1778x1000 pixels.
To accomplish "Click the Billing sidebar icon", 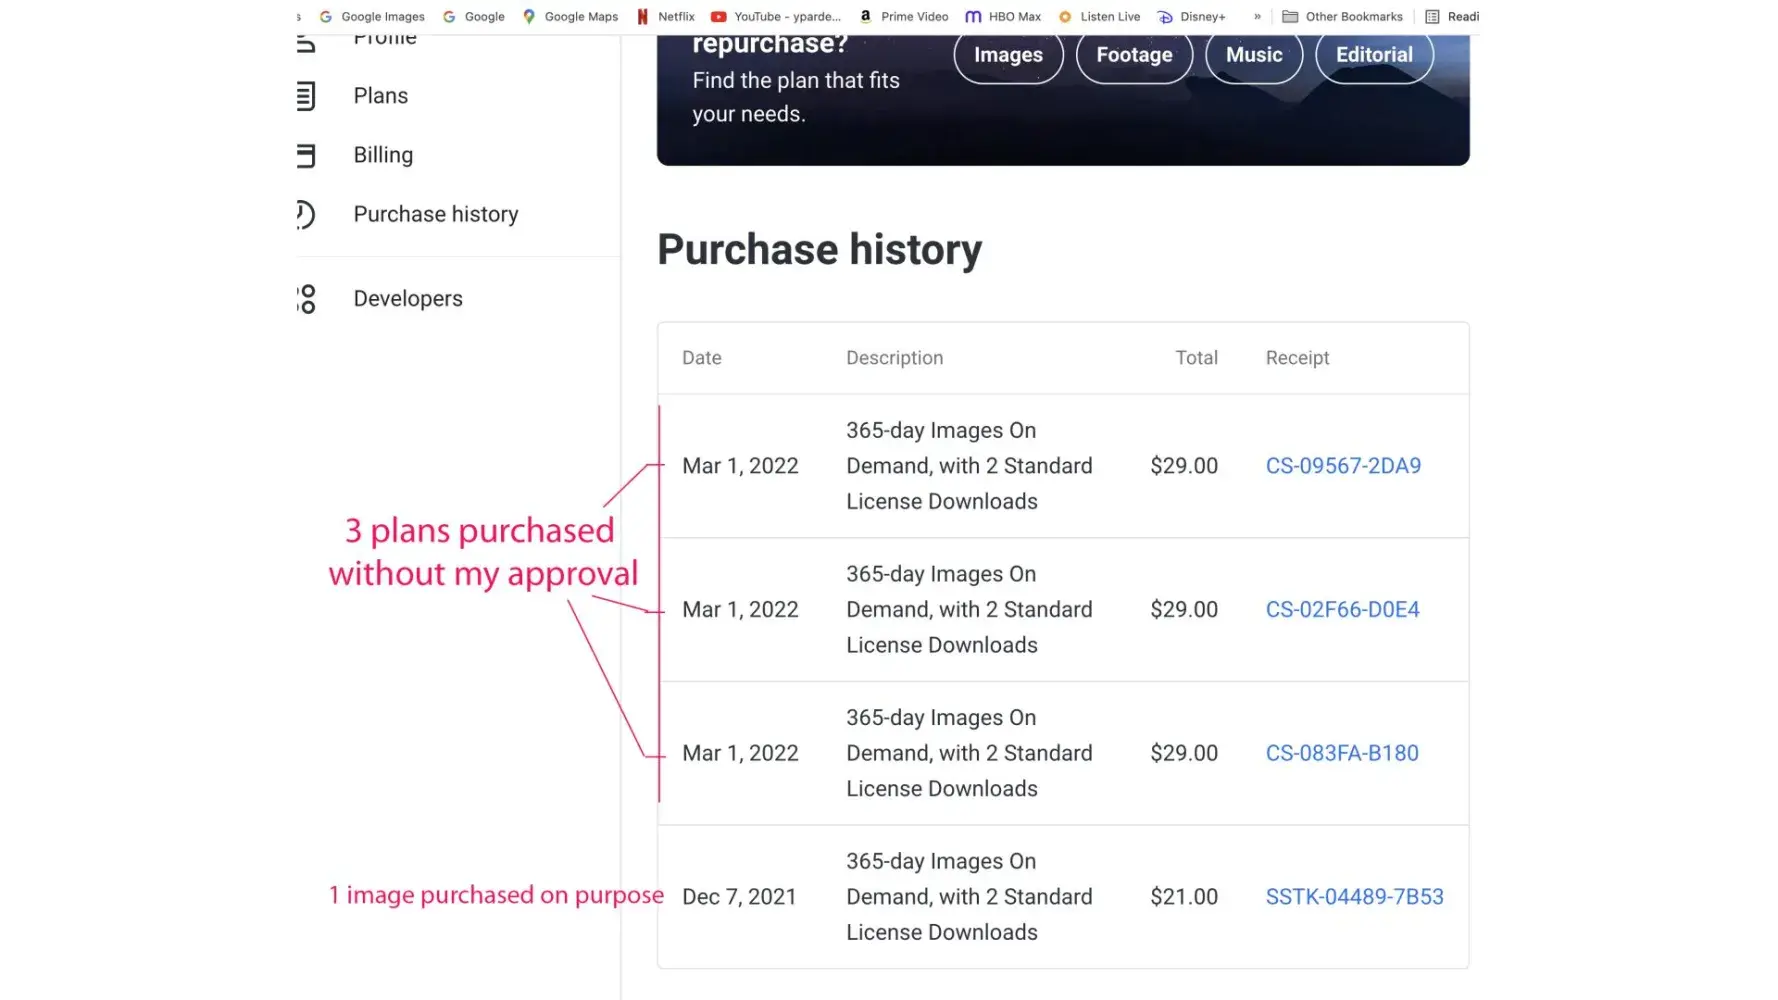I will point(306,155).
